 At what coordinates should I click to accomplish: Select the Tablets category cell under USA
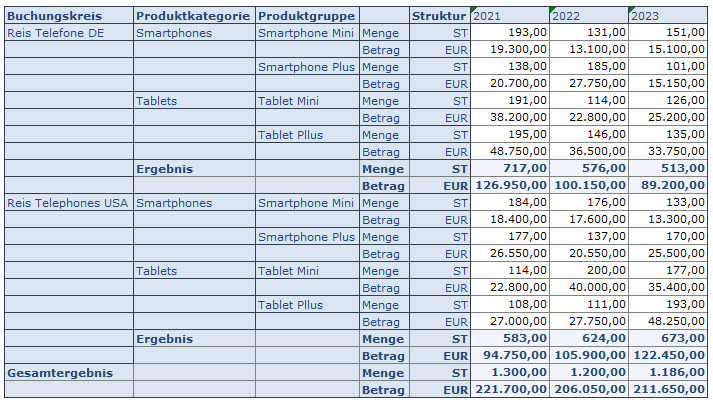[195, 271]
